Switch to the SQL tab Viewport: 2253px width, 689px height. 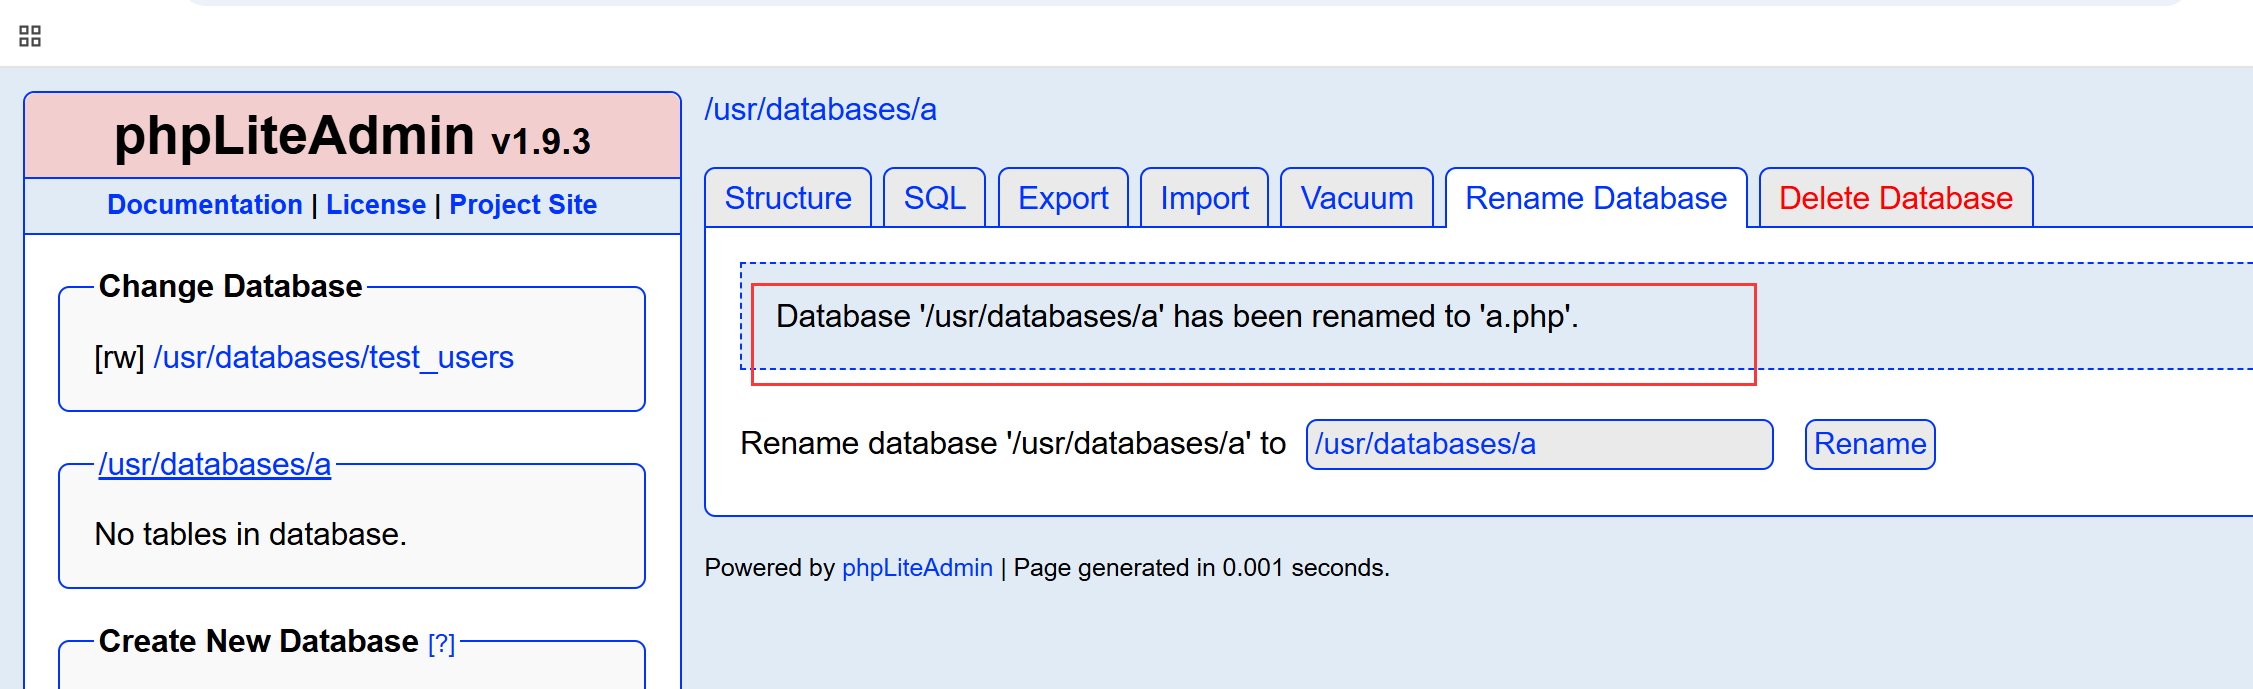tap(935, 198)
